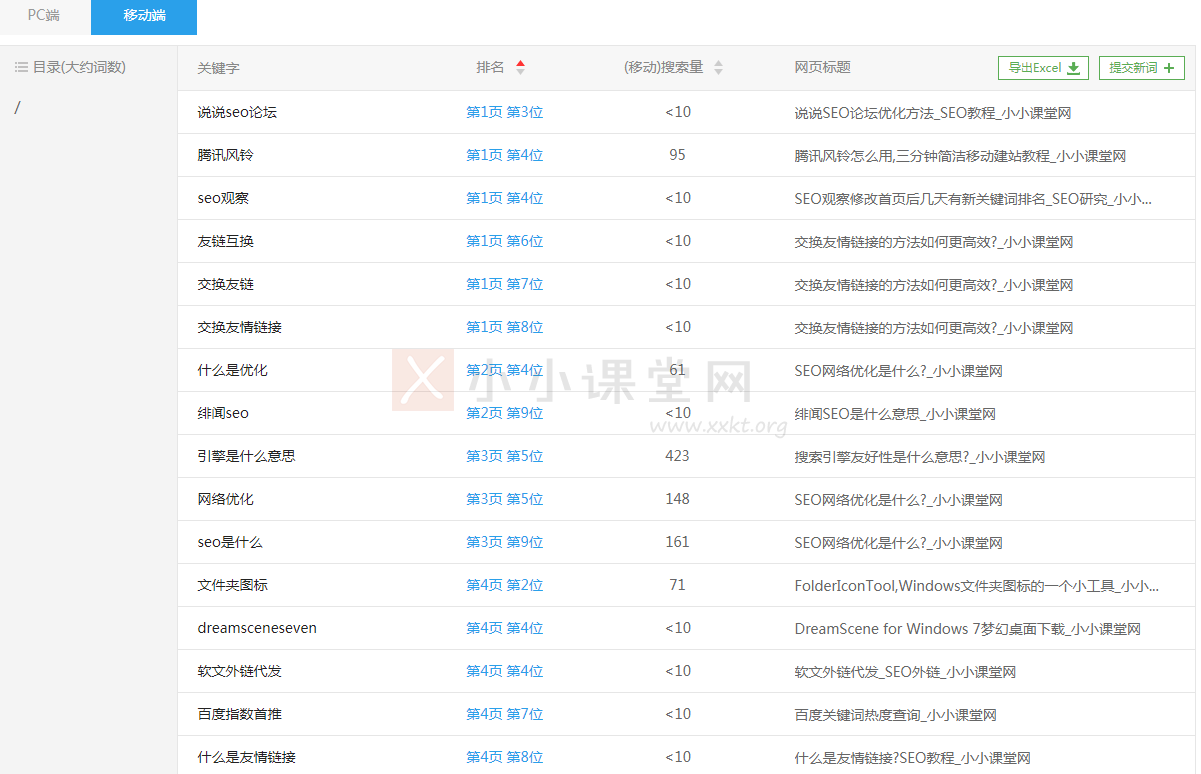Click search volume value 423
This screenshot has height=774, width=1201.
pyautogui.click(x=677, y=457)
